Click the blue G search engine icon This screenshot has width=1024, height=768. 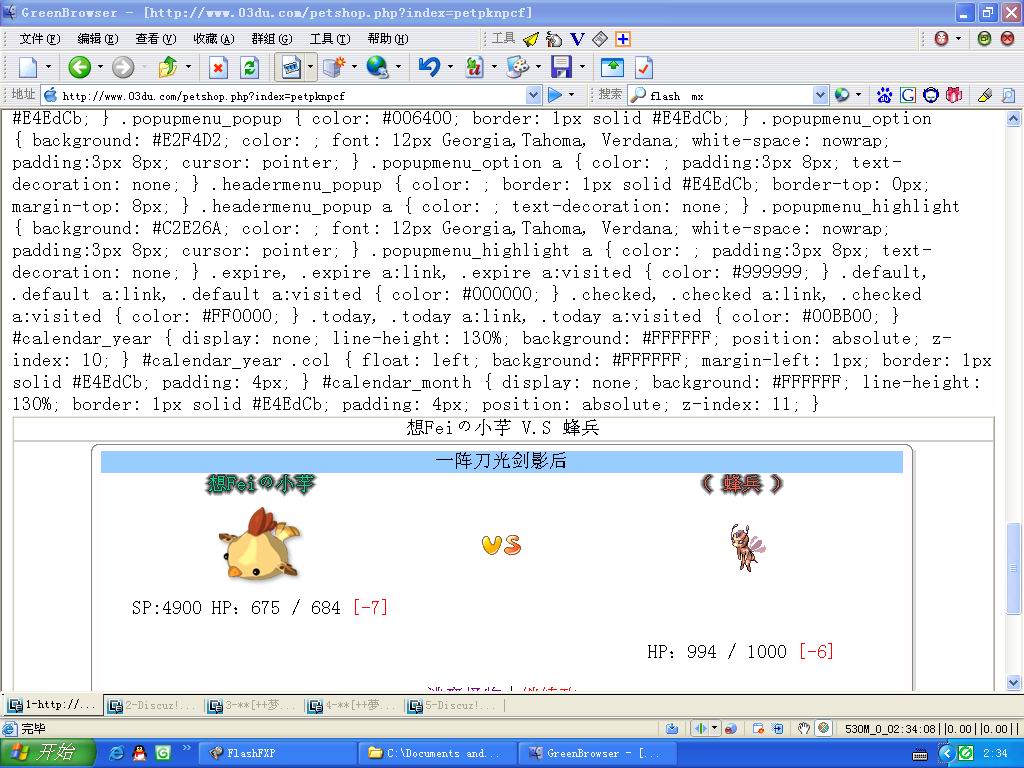pyautogui.click(x=908, y=95)
